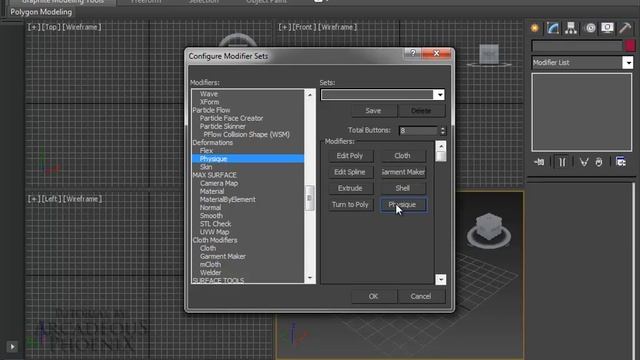Image resolution: width=640 pixels, height=360 pixels.
Task: Select PFlow Collision Shape (WSM)
Action: click(x=247, y=135)
